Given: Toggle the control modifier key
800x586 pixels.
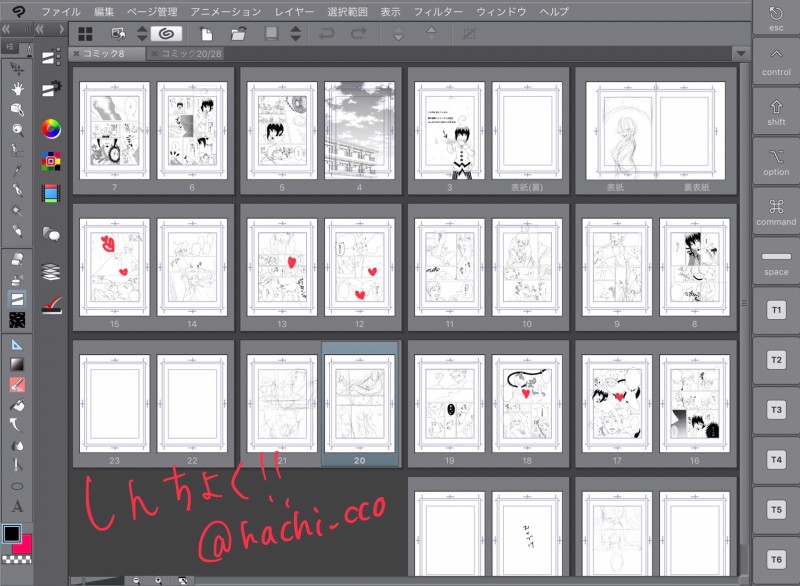Looking at the screenshot, I should point(776,61).
